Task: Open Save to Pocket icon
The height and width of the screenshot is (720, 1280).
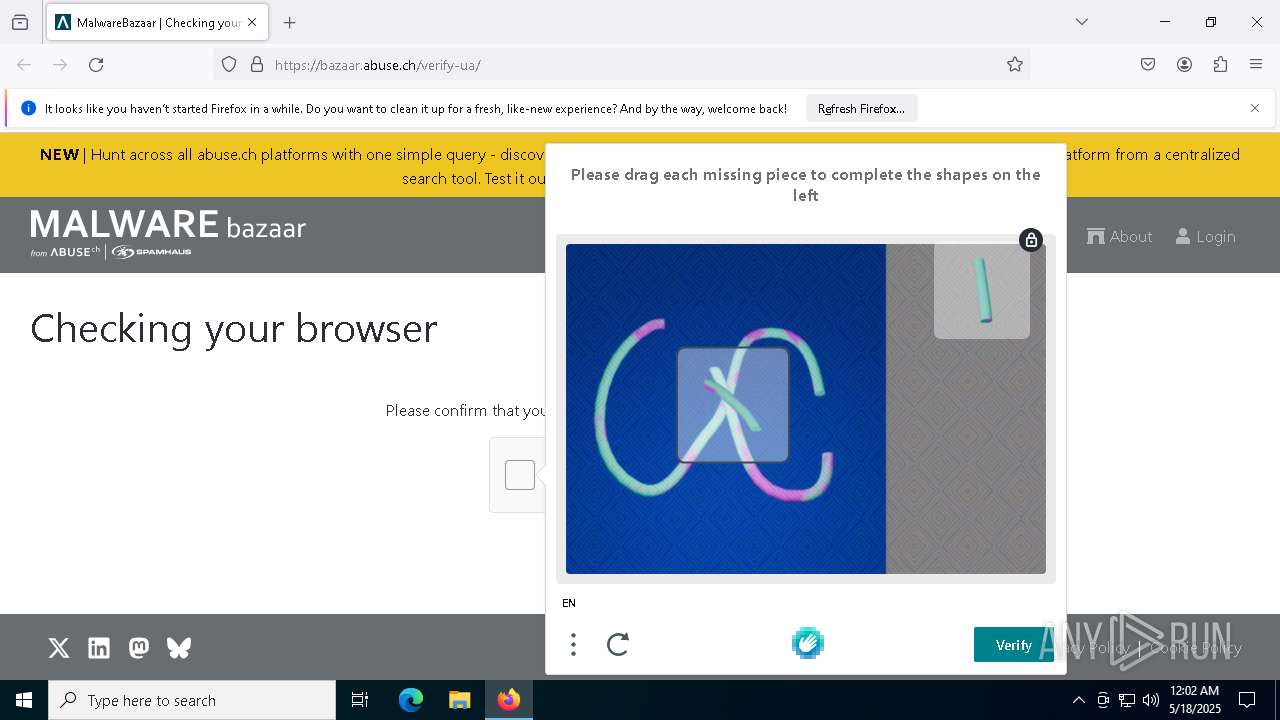Action: [1148, 65]
